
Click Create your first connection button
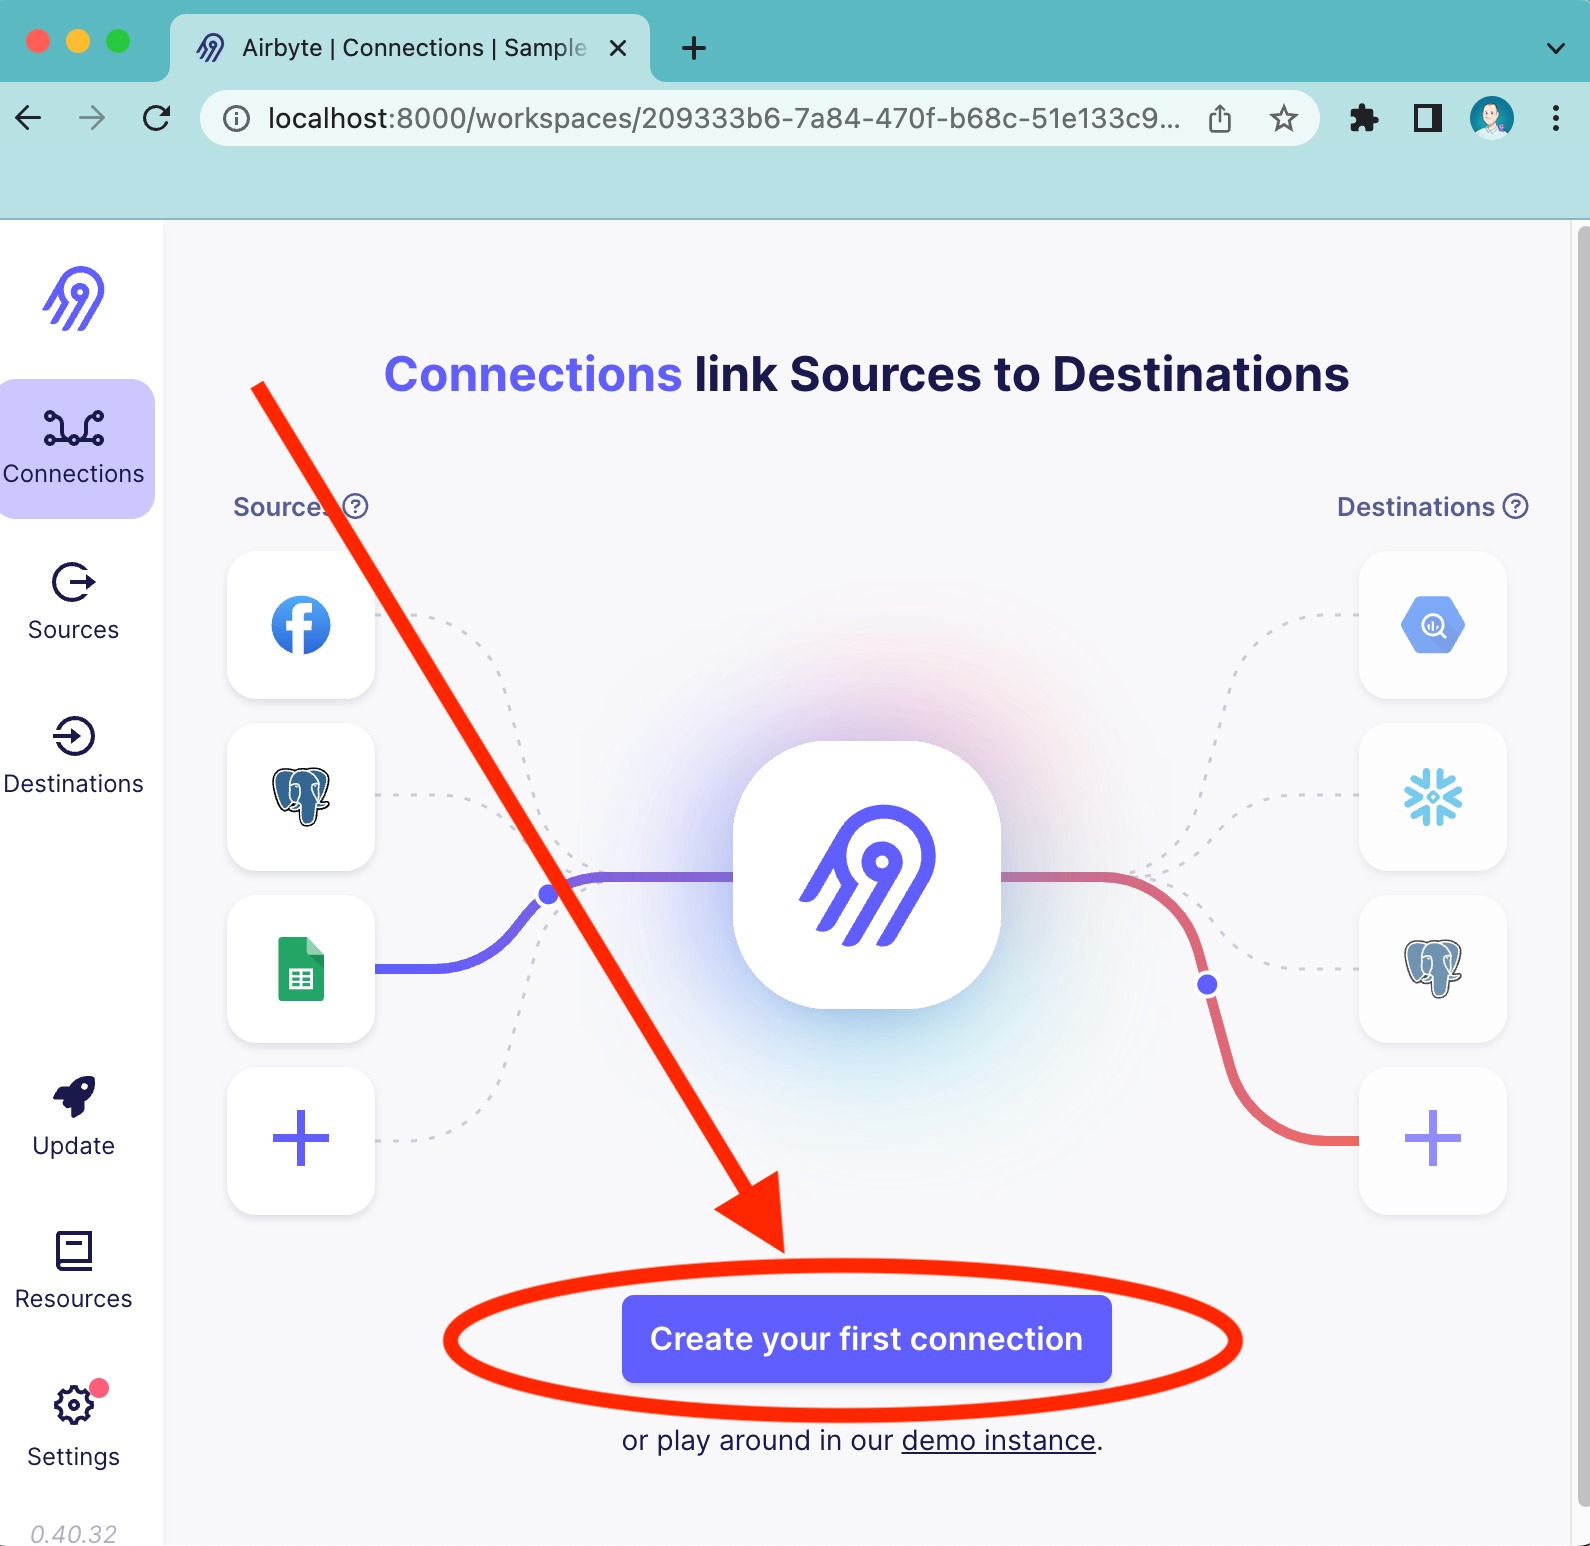(x=867, y=1339)
